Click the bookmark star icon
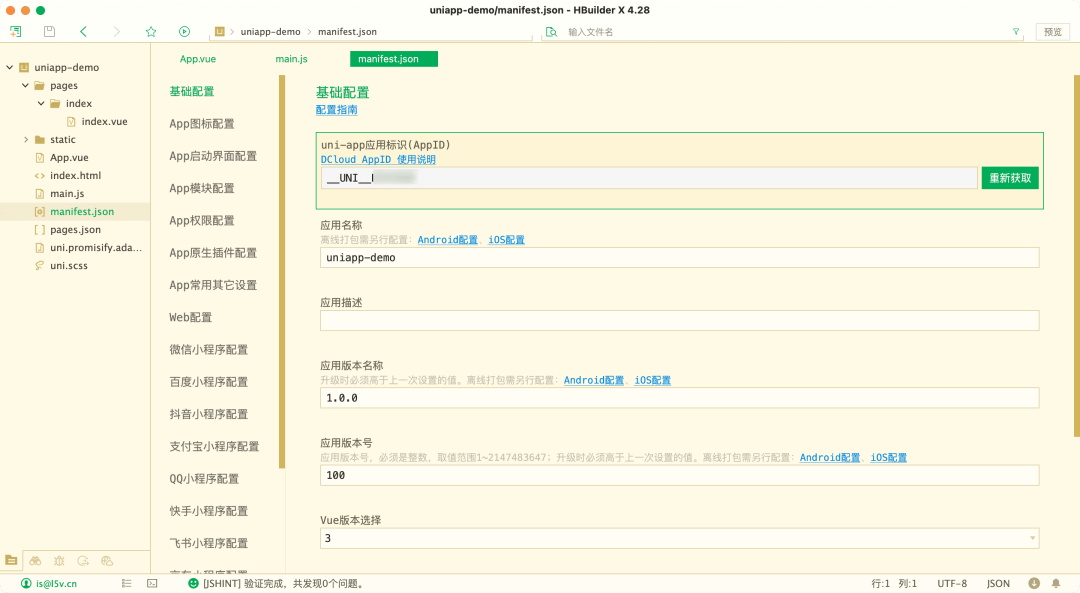 coord(151,32)
